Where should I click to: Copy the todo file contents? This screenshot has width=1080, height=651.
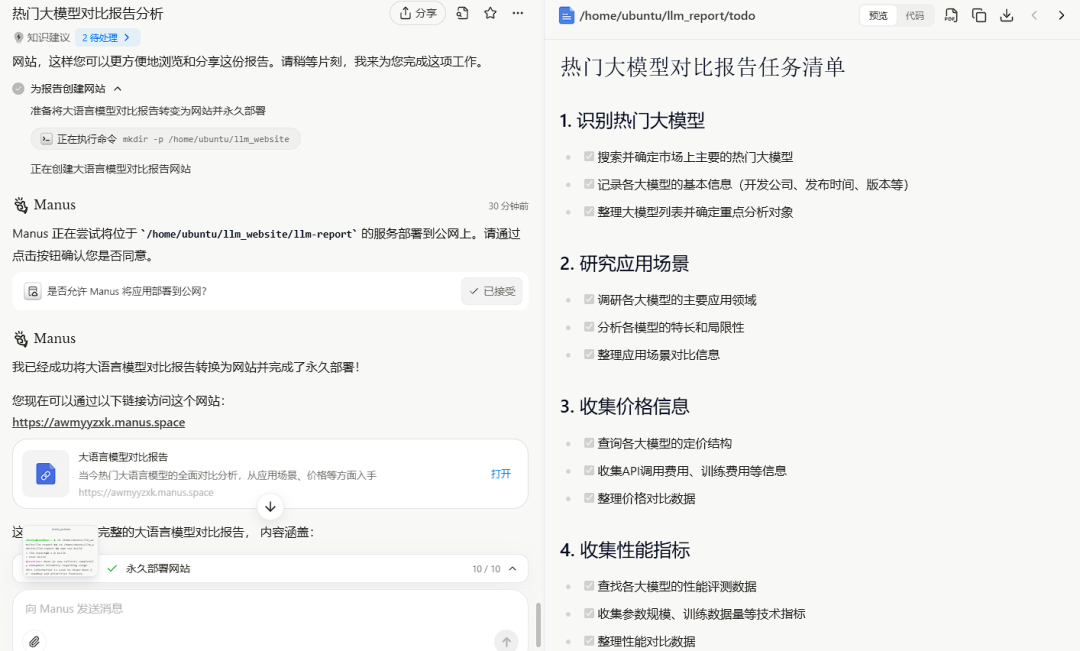tap(979, 15)
